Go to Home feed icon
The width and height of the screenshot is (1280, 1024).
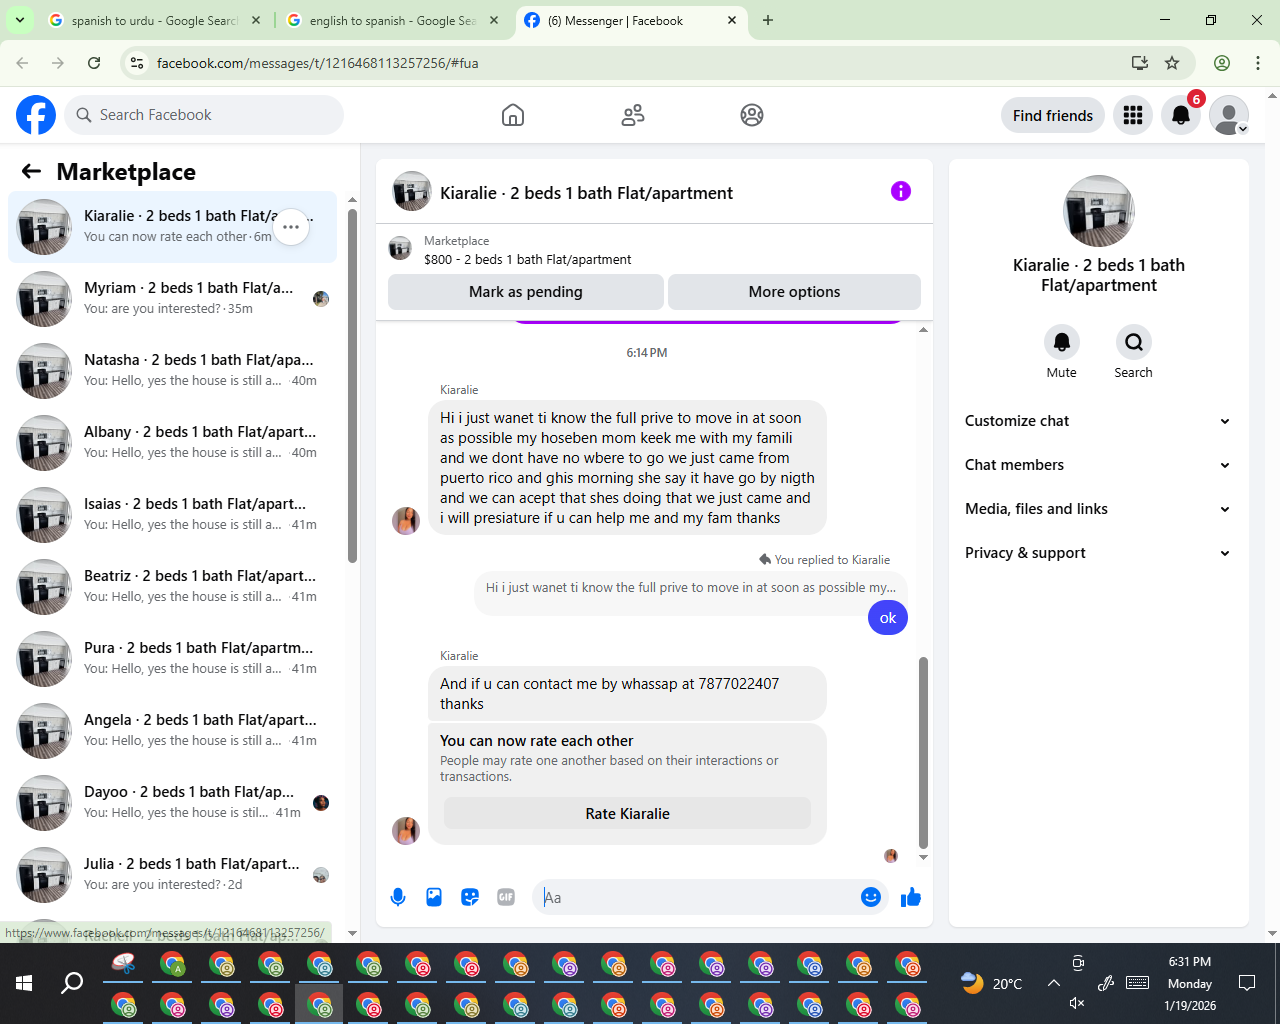pos(513,115)
